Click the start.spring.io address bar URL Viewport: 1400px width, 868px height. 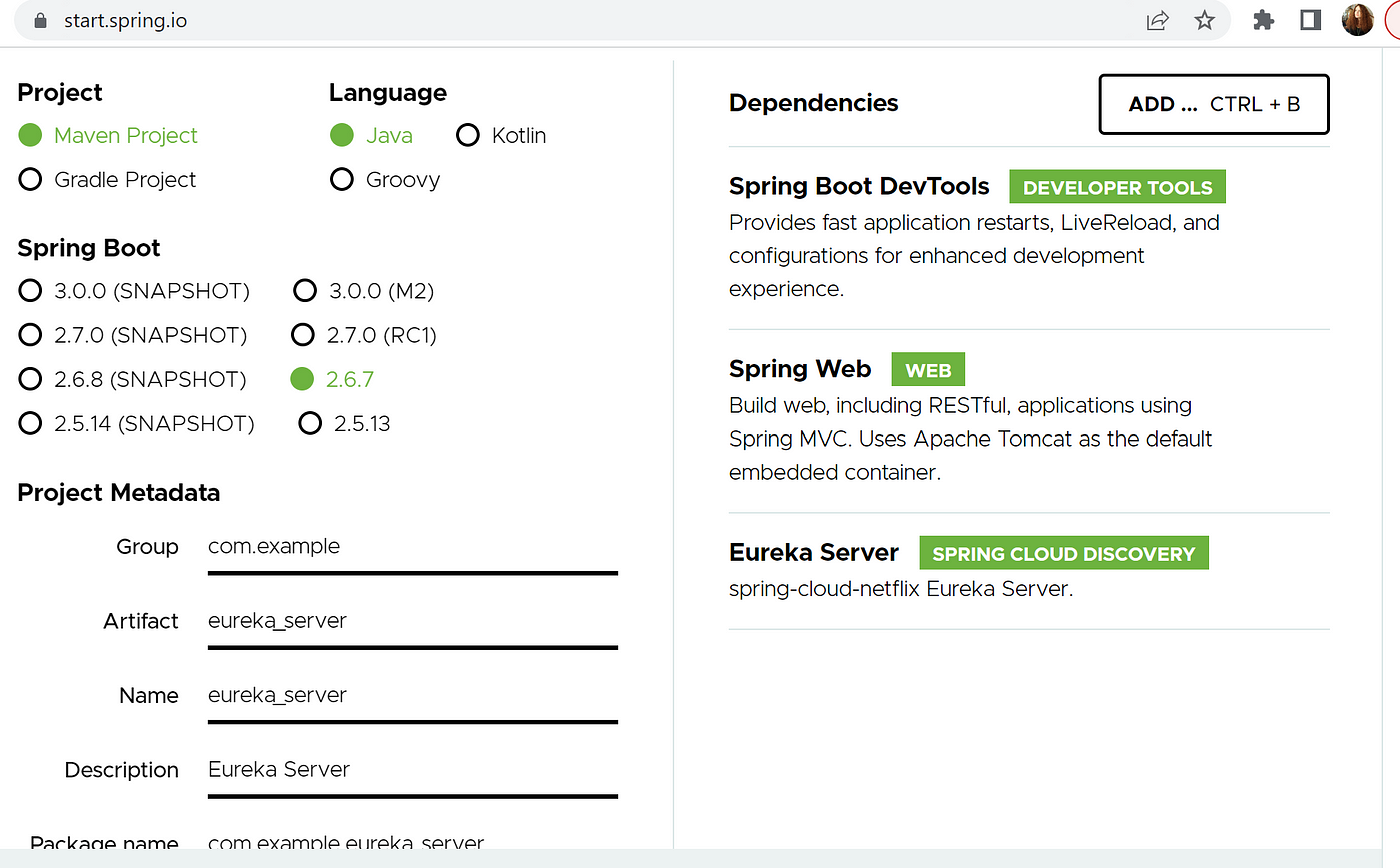point(125,20)
